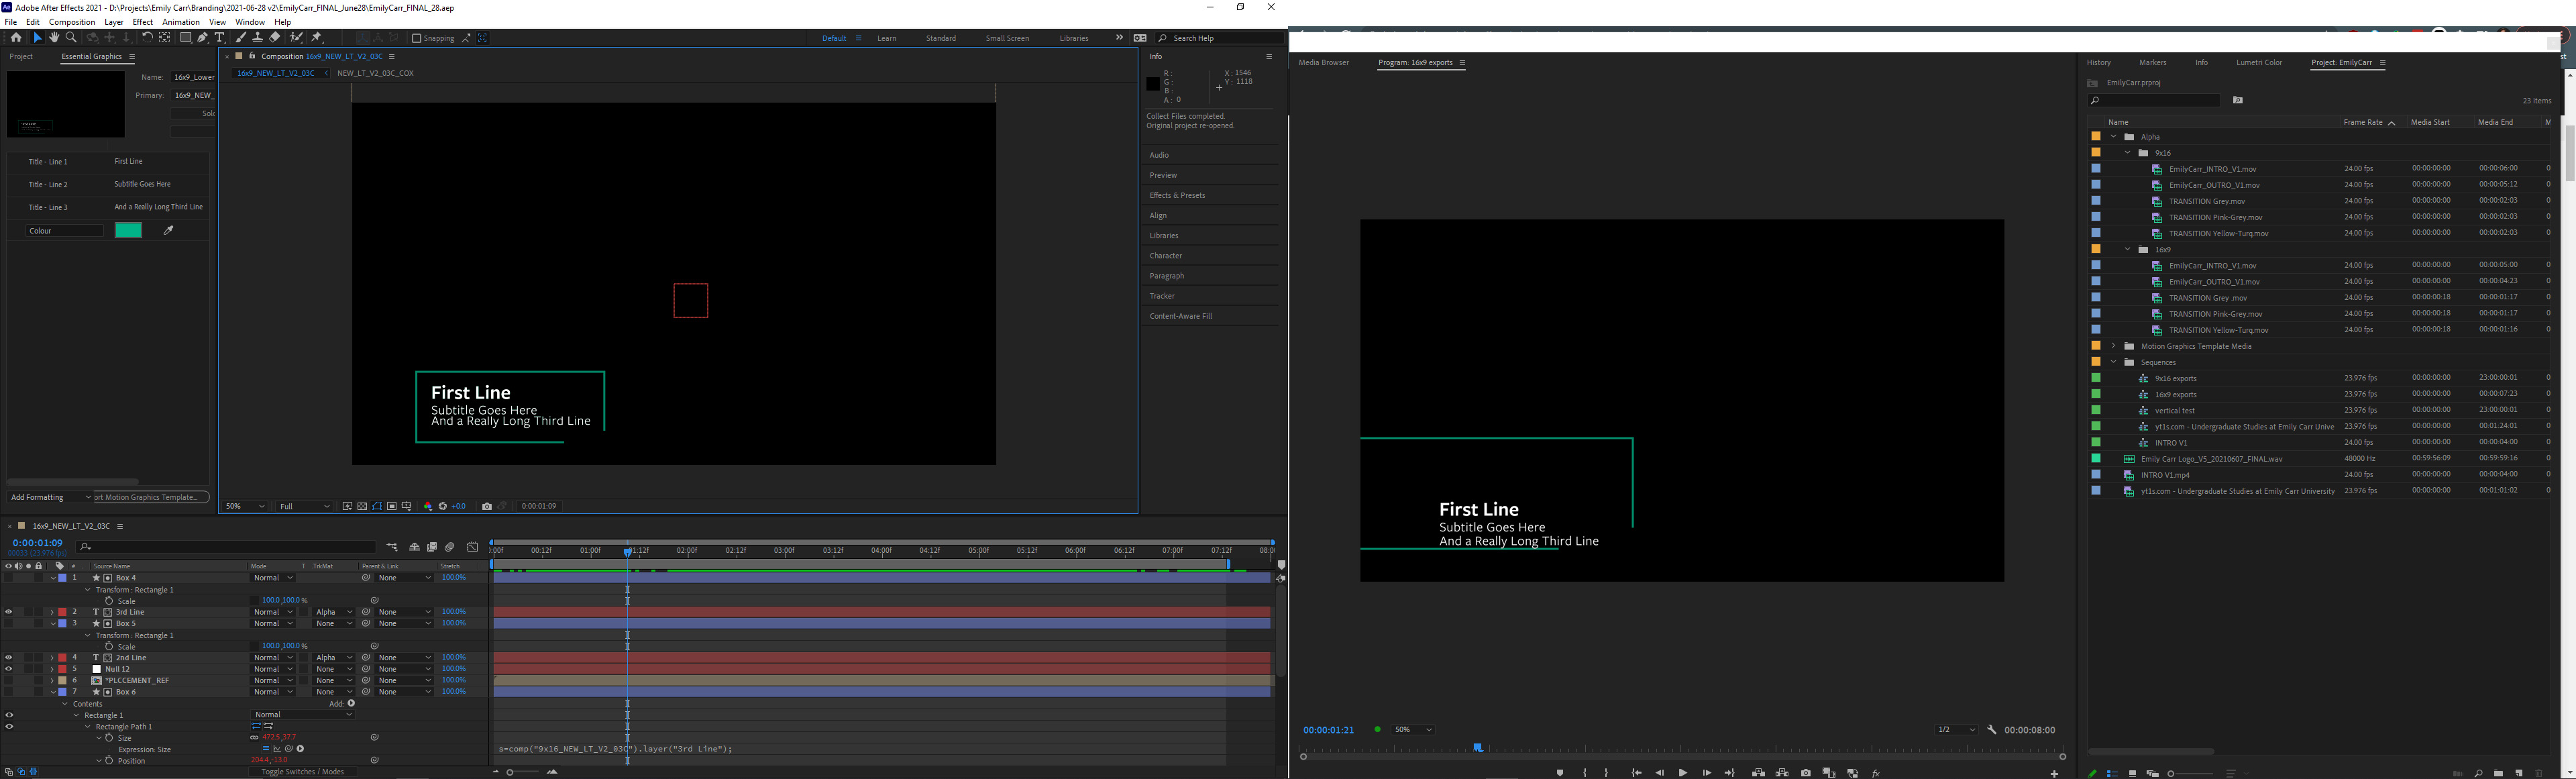Select the Clone Stamp tool
The width and height of the screenshot is (2576, 779).
tap(258, 37)
